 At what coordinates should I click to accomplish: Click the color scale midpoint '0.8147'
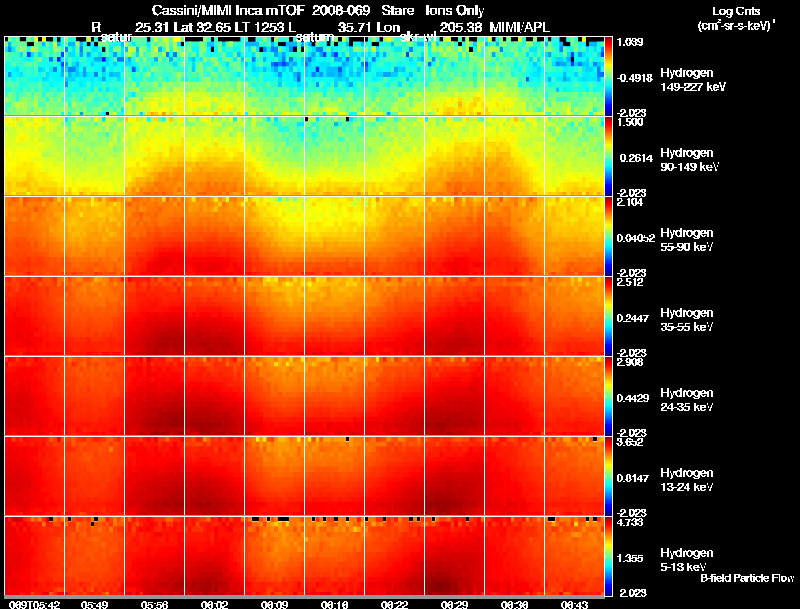[x=633, y=478]
